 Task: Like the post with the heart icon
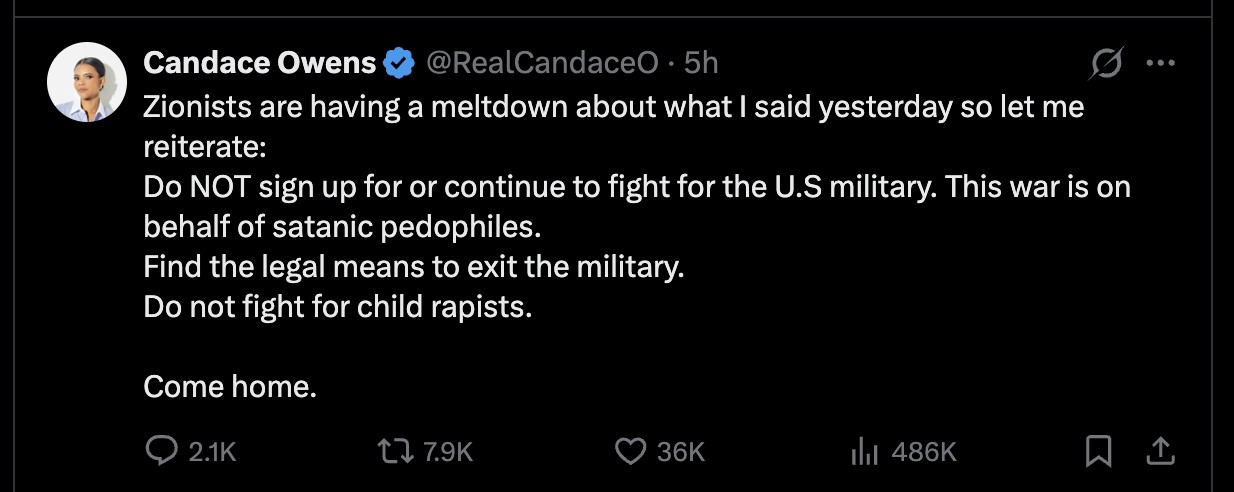pyautogui.click(x=629, y=452)
